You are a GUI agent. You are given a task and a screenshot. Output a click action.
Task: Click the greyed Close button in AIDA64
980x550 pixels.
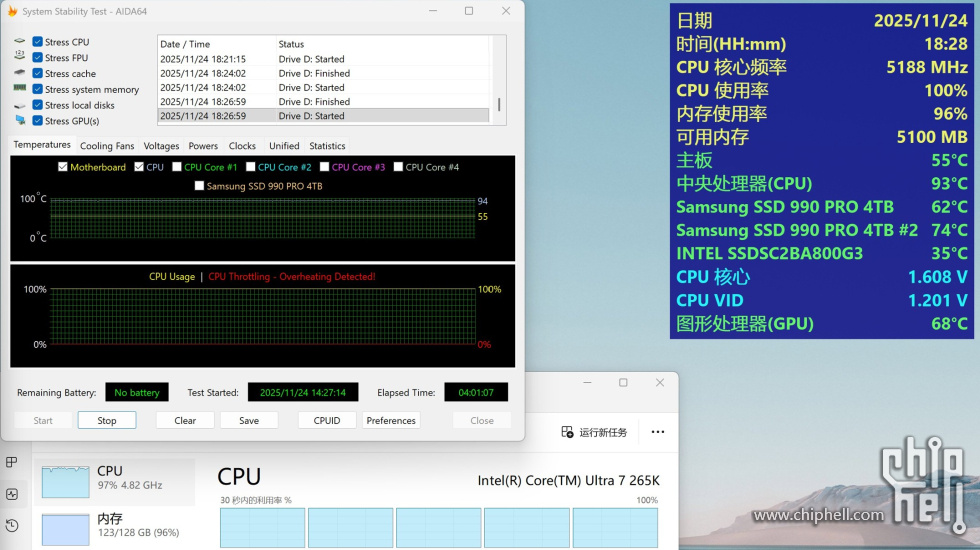[482, 421]
